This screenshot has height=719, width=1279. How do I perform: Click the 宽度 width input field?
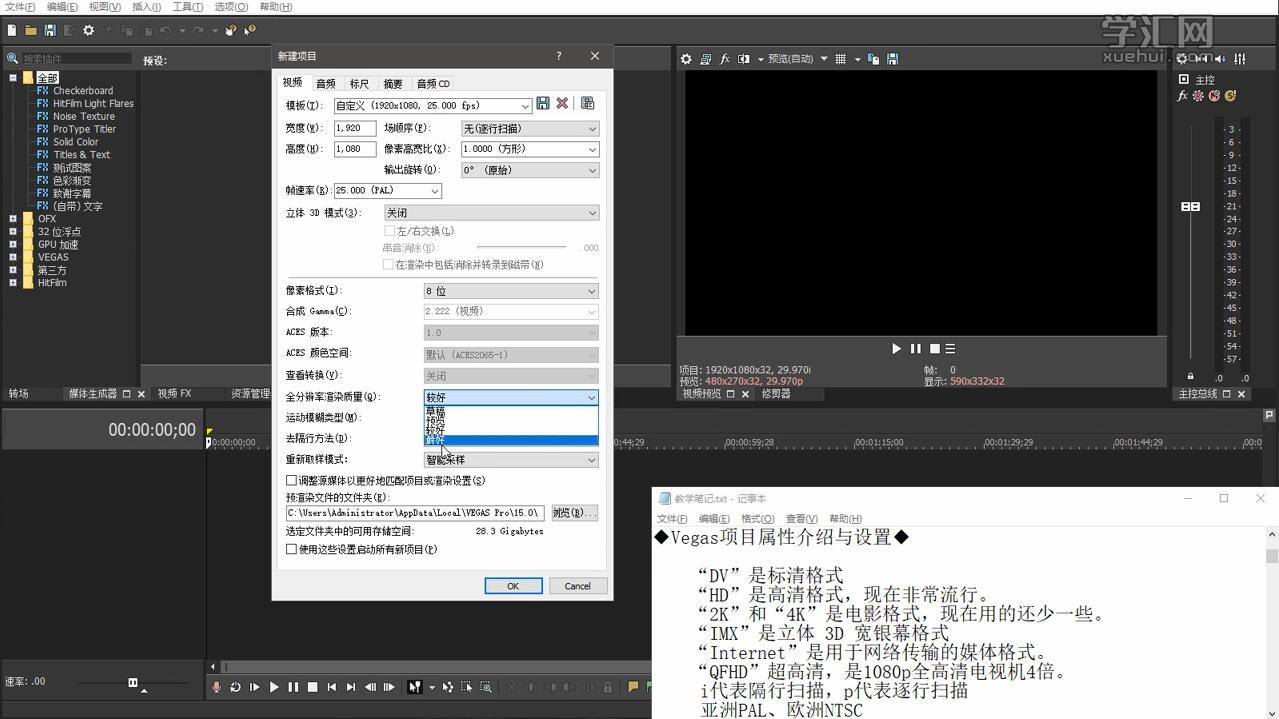[355, 128]
